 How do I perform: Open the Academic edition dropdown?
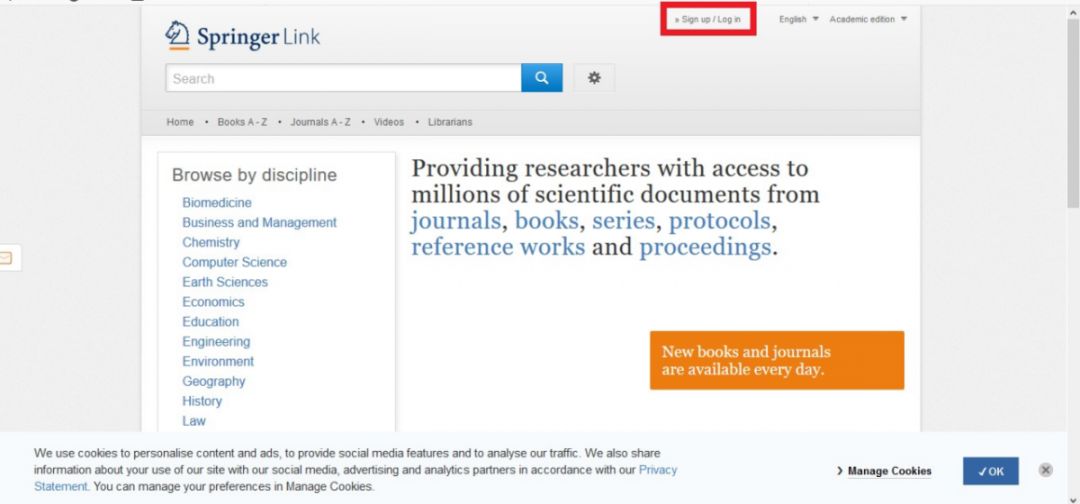point(868,19)
